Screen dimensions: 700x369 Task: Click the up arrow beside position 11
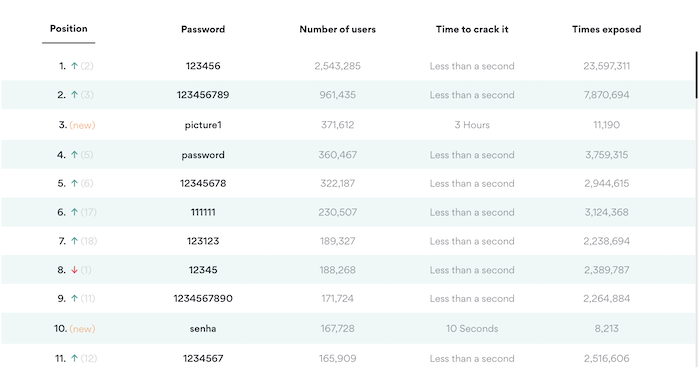[x=75, y=358]
